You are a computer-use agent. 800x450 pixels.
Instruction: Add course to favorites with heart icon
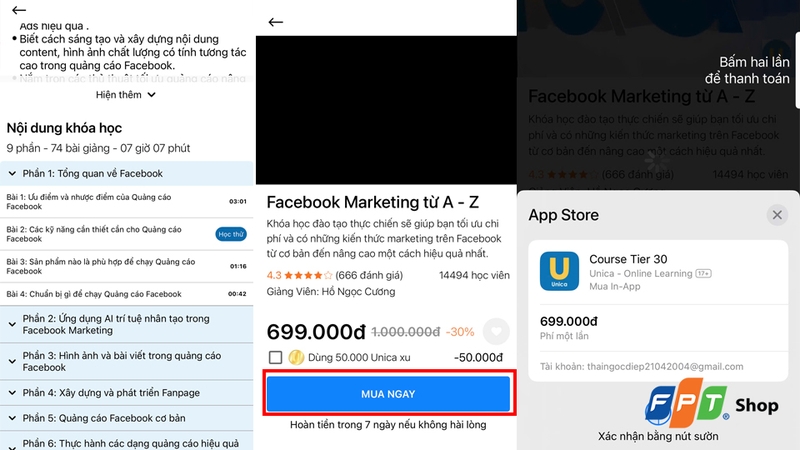496,332
